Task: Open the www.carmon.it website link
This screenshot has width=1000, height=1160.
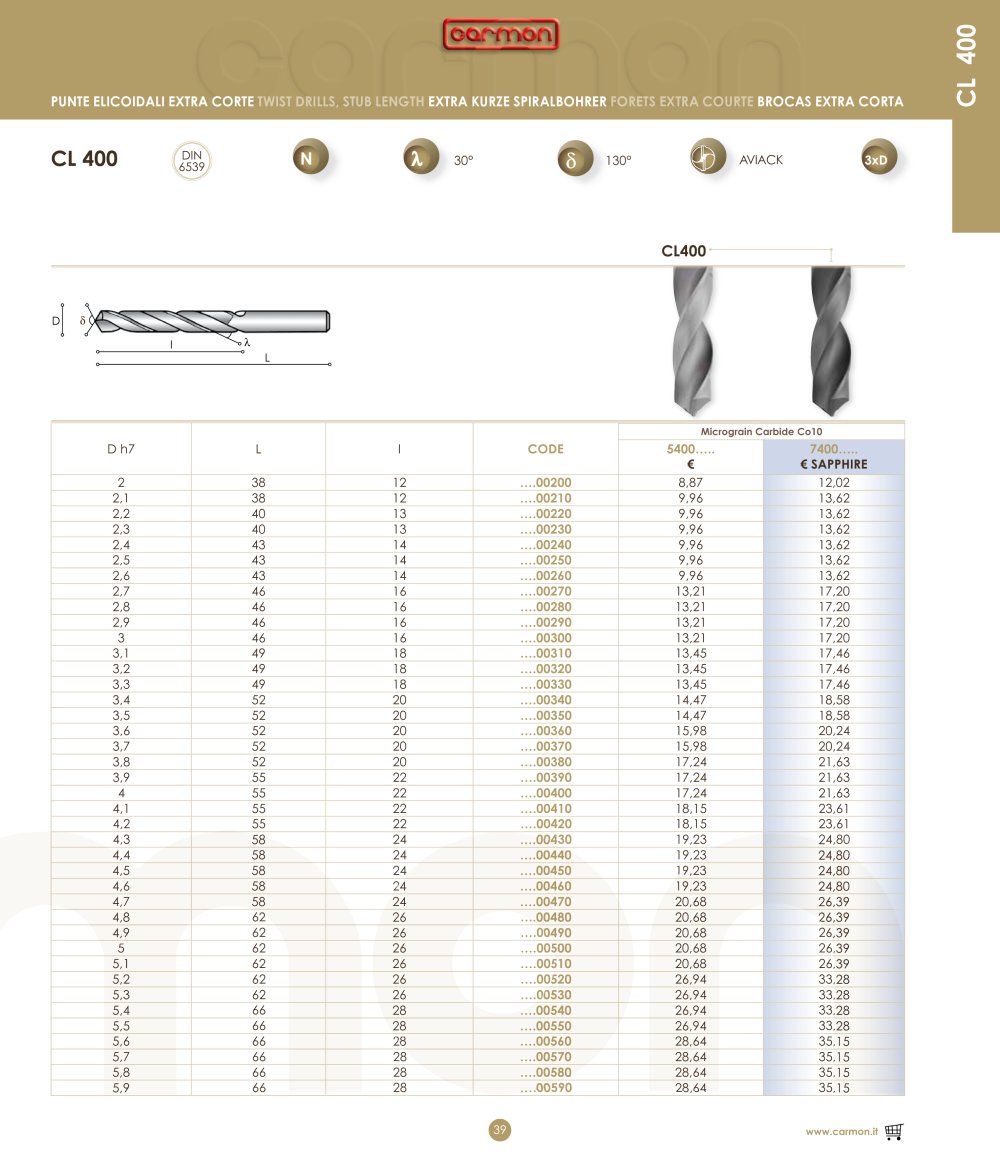Action: point(842,1131)
